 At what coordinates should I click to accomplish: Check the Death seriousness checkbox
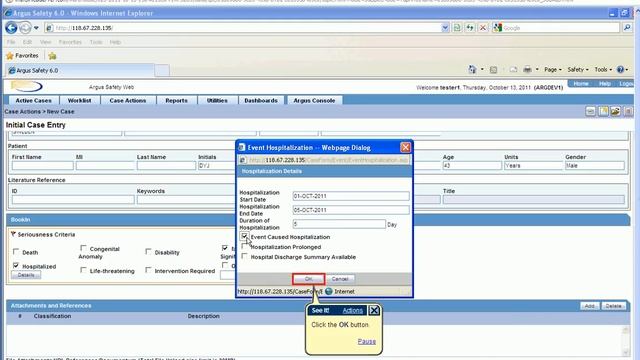point(16,251)
